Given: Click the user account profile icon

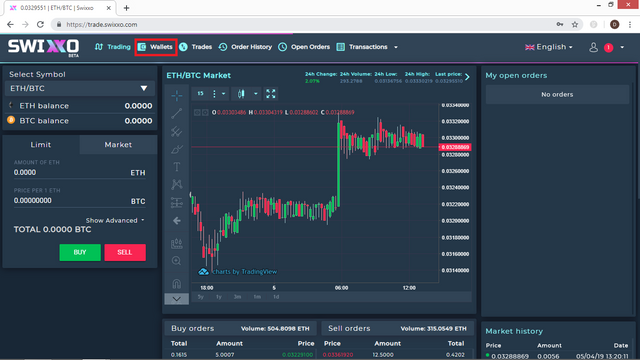Looking at the screenshot, I should tap(593, 47).
